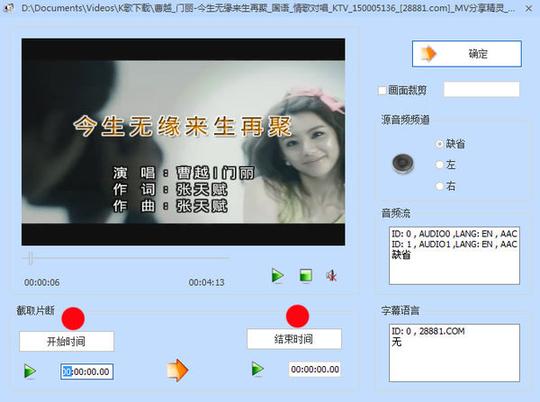Play the video preview

click(x=278, y=275)
